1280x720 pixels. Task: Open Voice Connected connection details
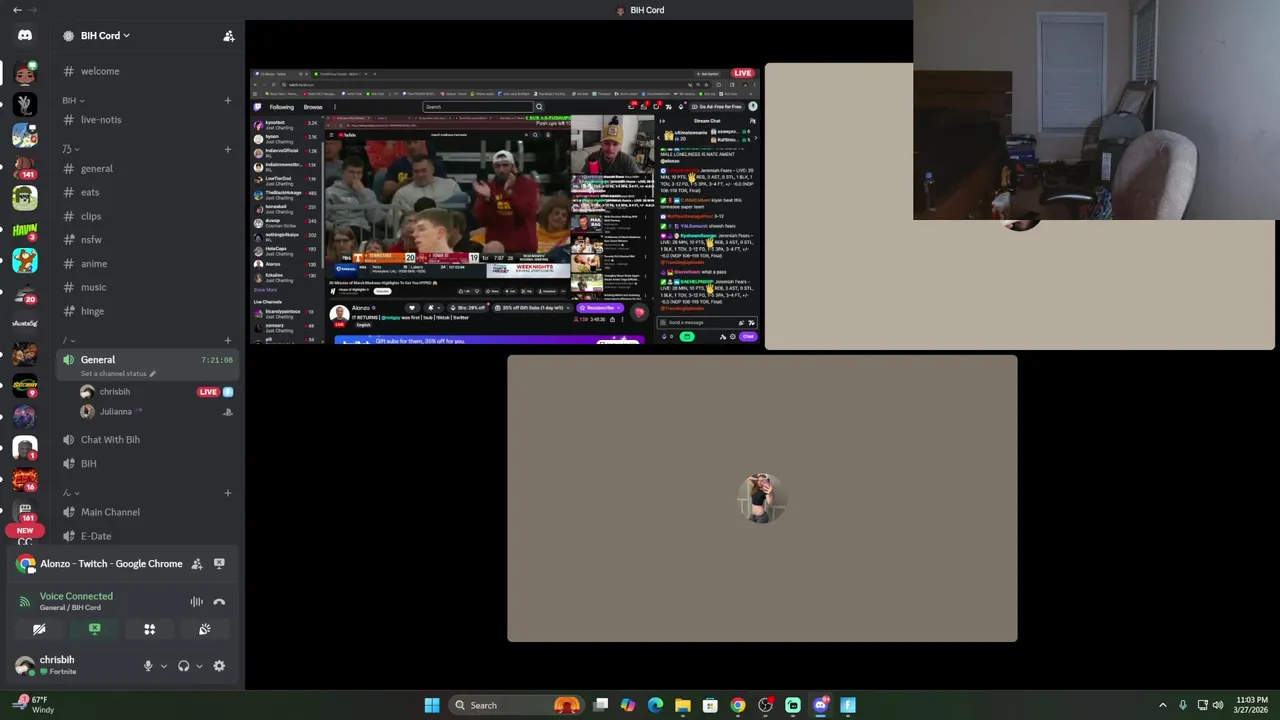click(x=76, y=597)
